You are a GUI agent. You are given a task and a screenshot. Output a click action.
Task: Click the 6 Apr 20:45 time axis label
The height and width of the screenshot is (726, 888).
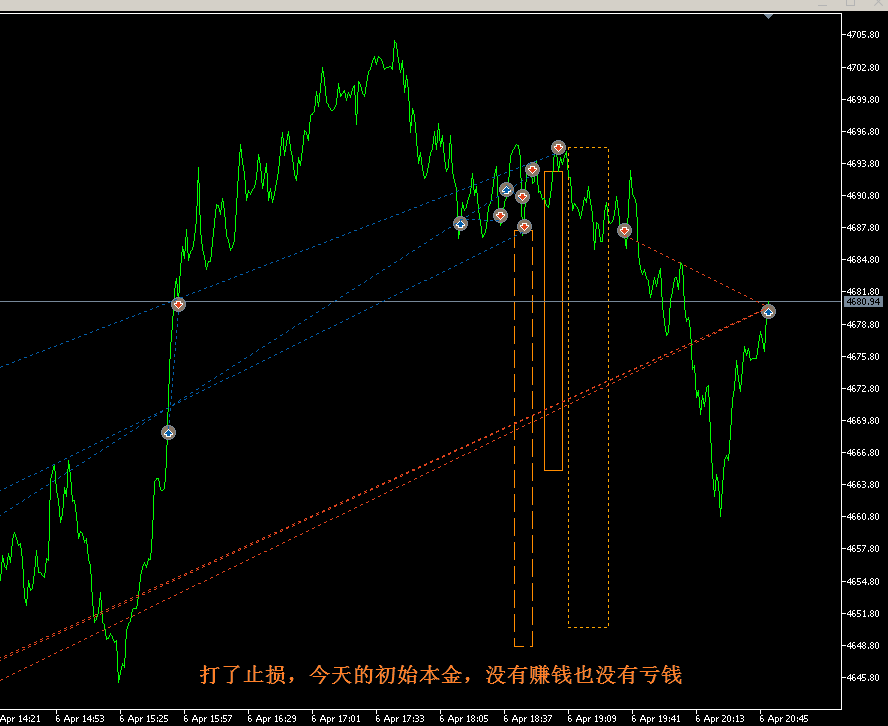tap(783, 718)
